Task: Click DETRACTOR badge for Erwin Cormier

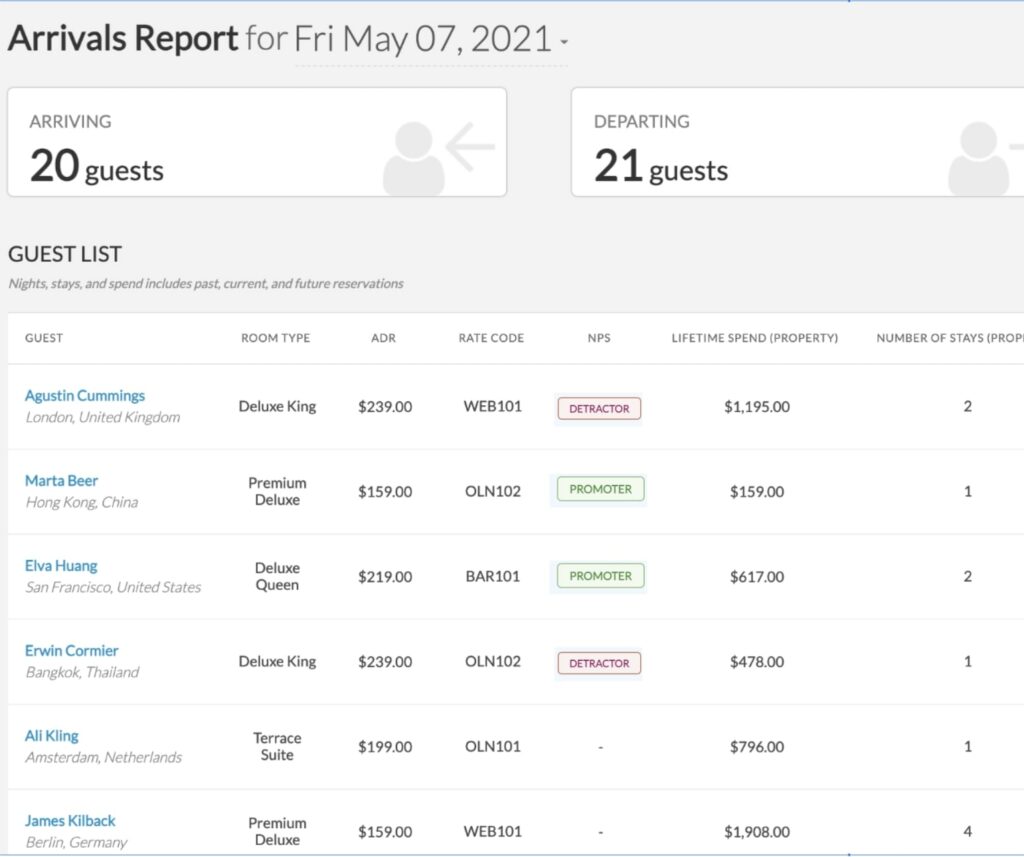Action: pyautogui.click(x=599, y=663)
